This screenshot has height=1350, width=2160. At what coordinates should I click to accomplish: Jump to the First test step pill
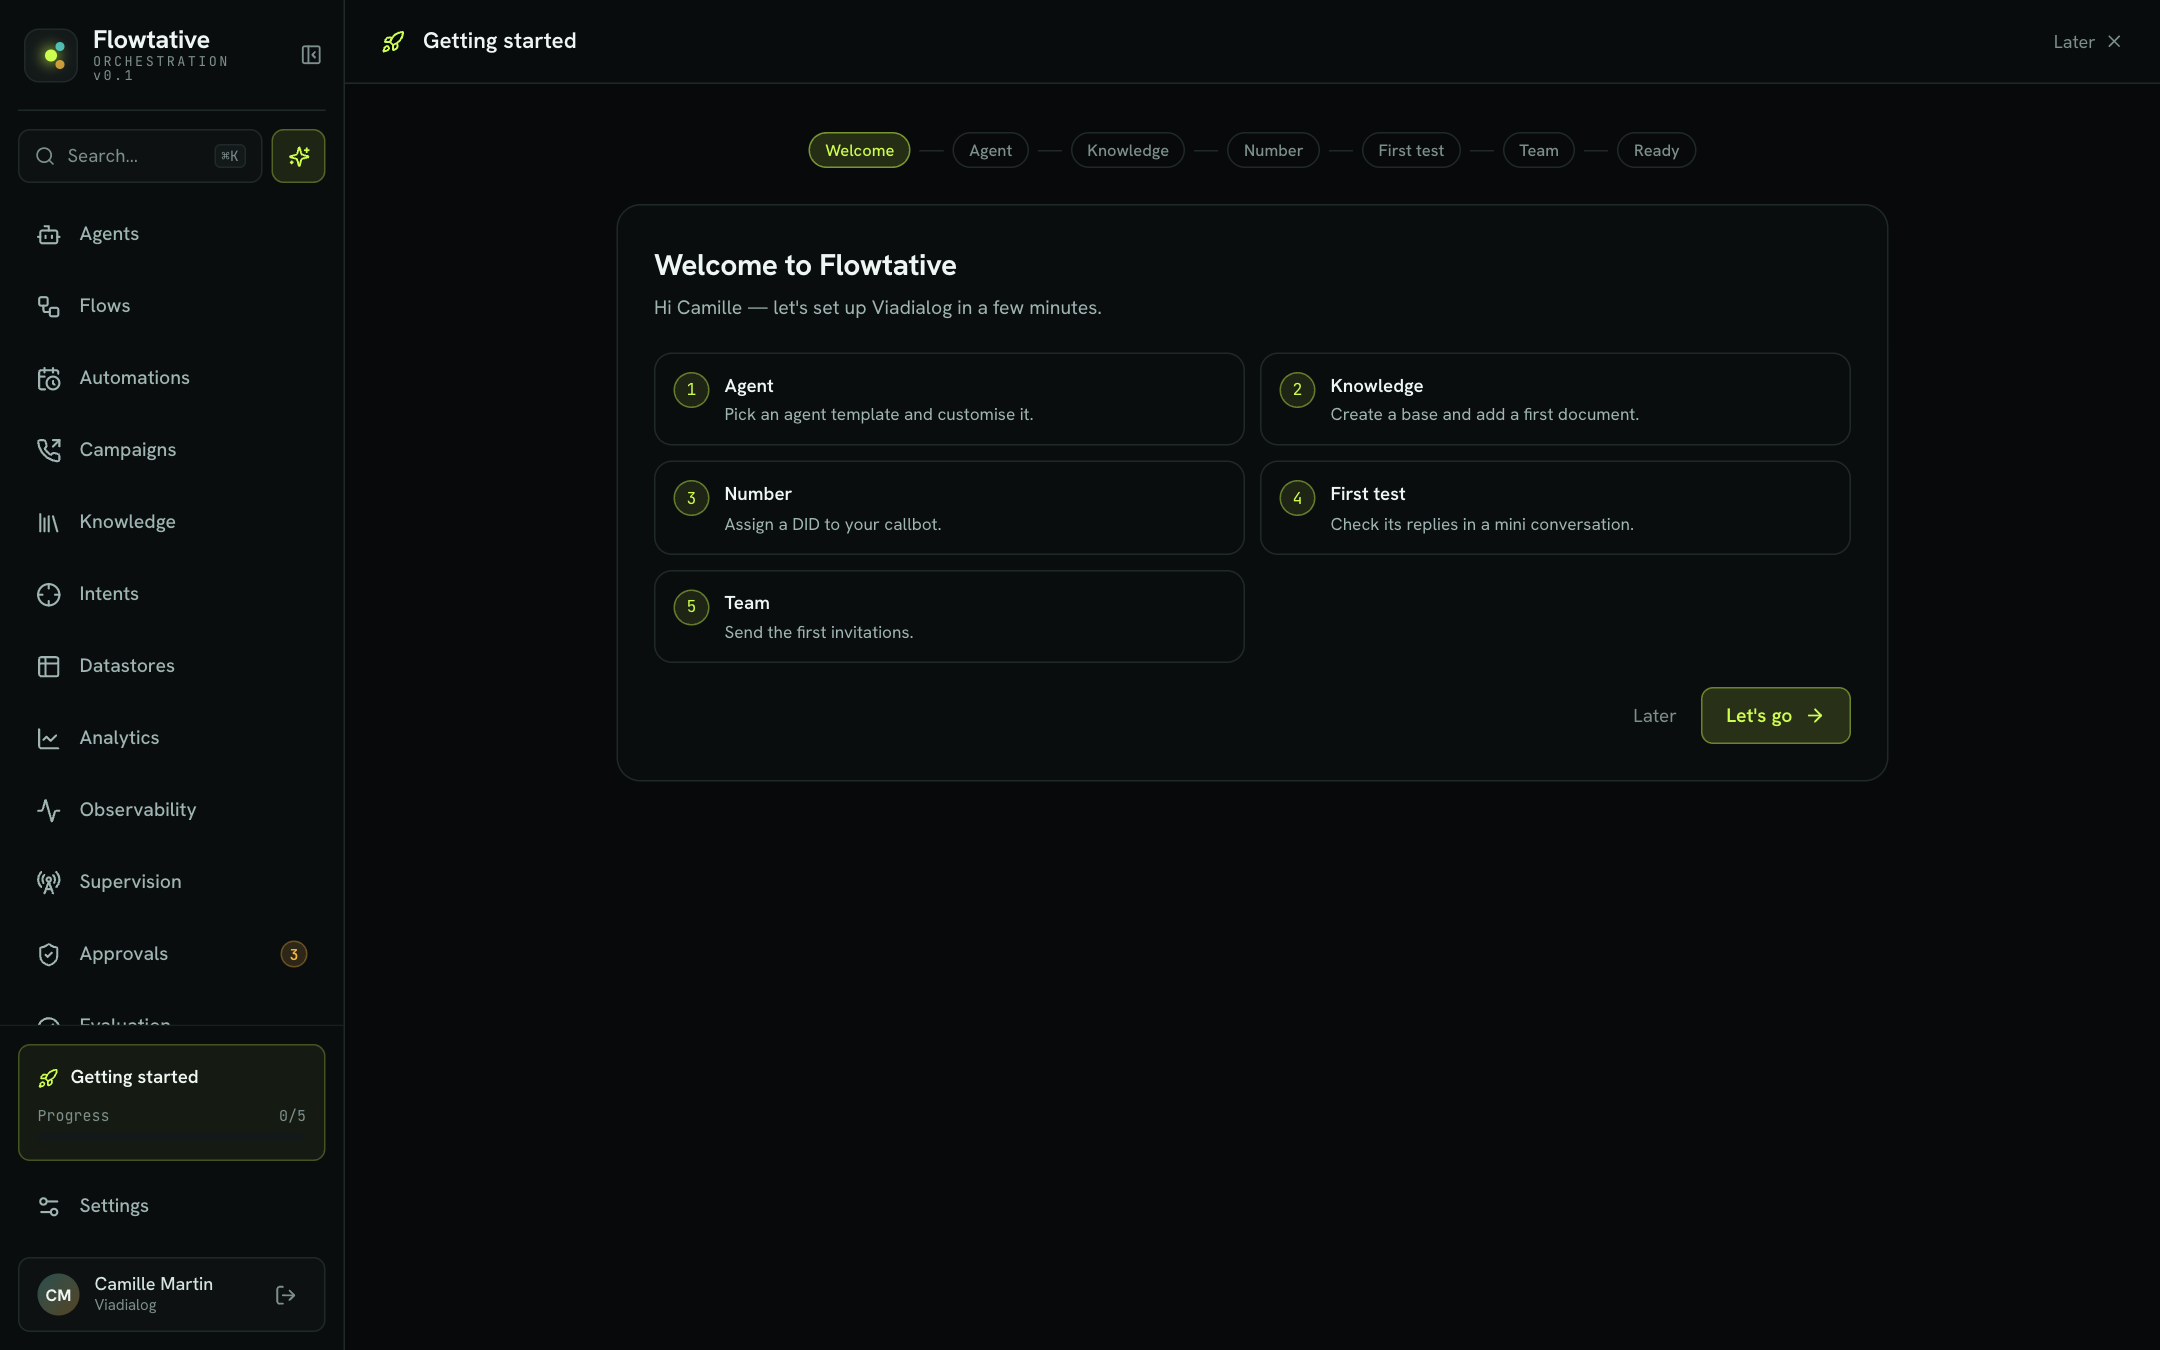(x=1411, y=150)
